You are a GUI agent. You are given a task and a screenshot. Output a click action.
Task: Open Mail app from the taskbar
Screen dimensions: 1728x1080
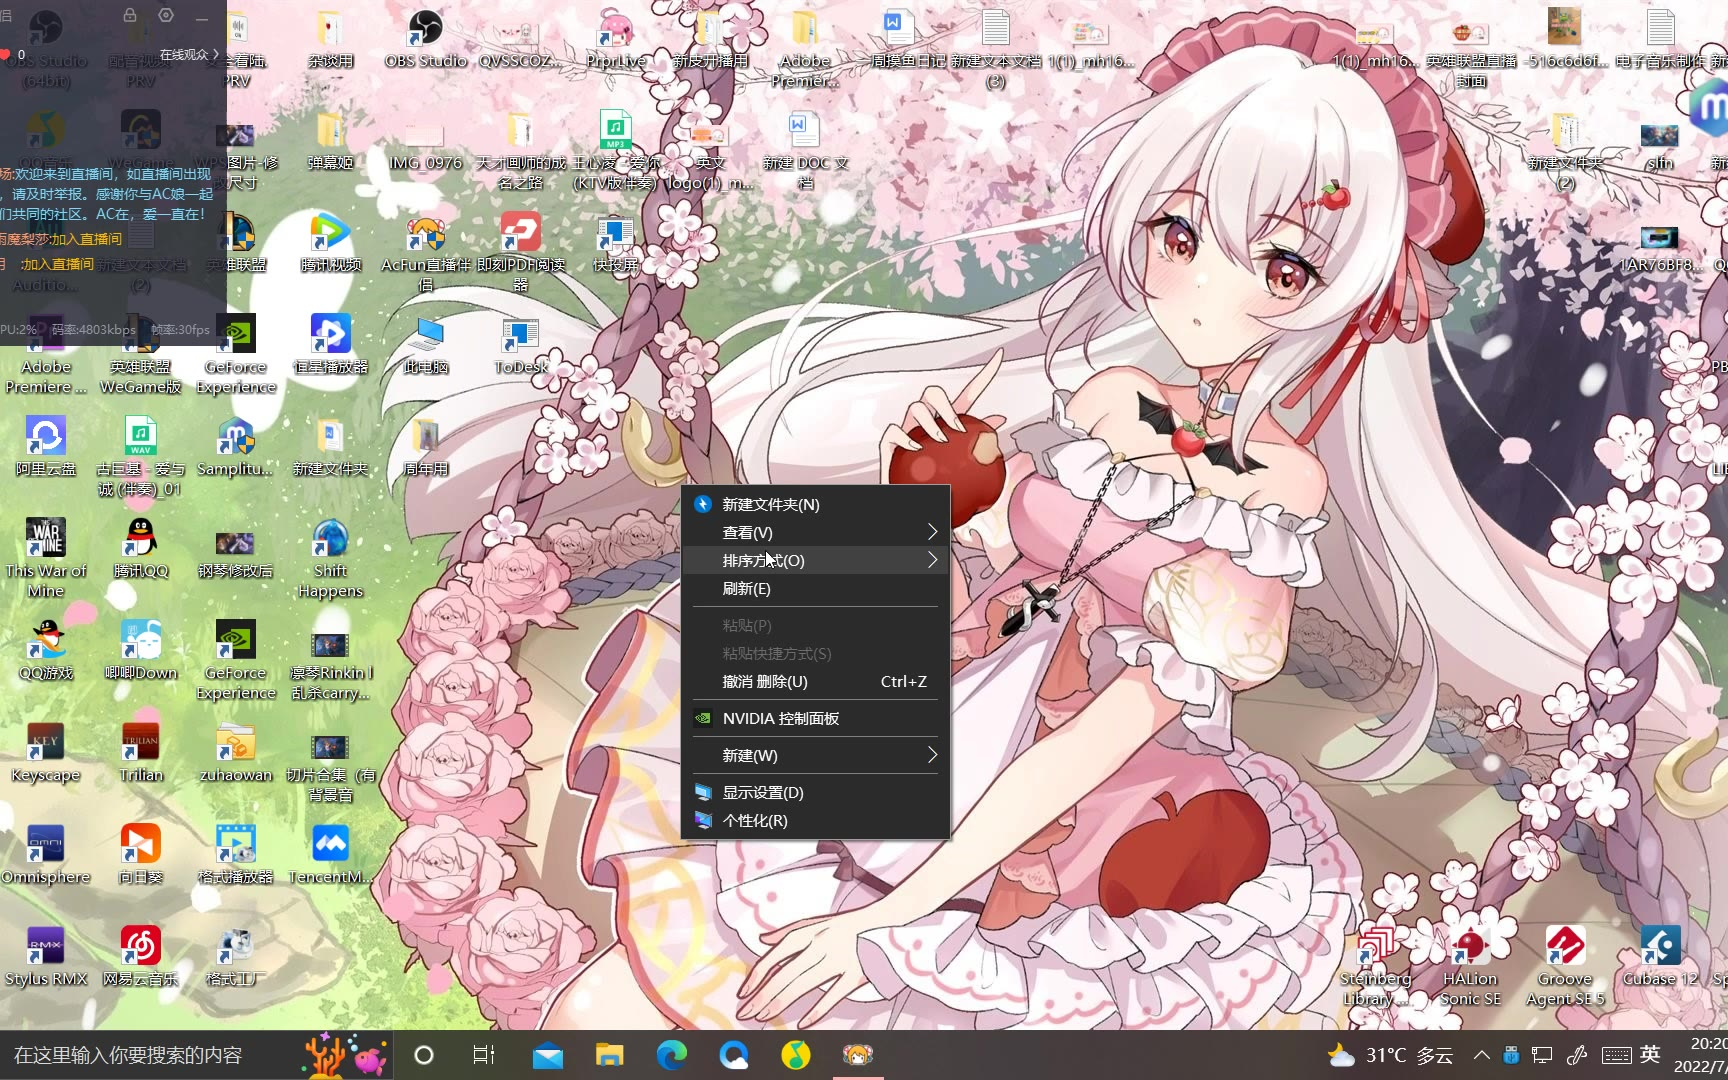pyautogui.click(x=547, y=1055)
